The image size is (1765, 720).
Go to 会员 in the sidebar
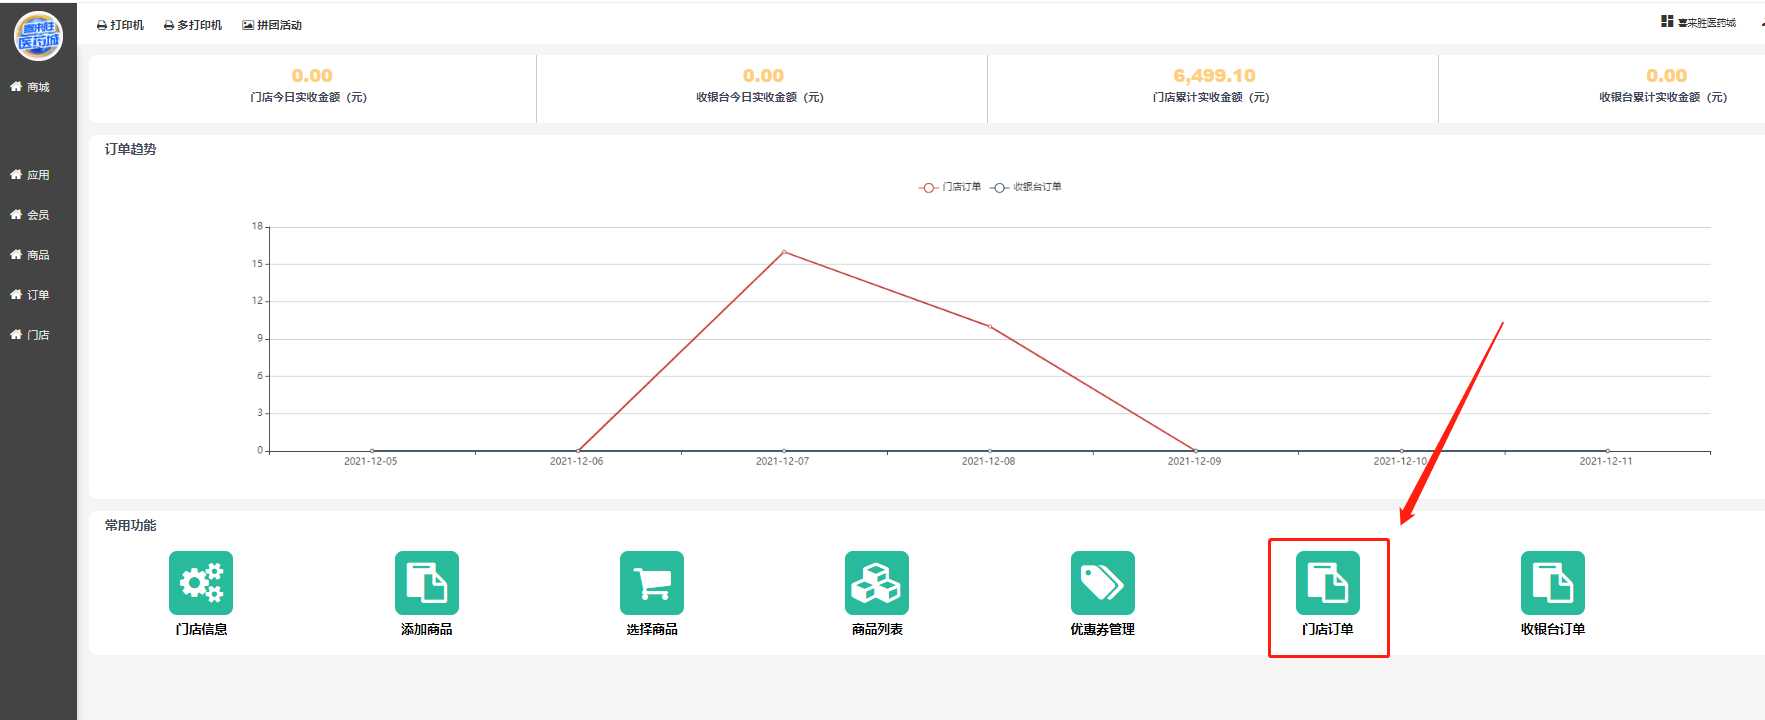pyautogui.click(x=30, y=215)
